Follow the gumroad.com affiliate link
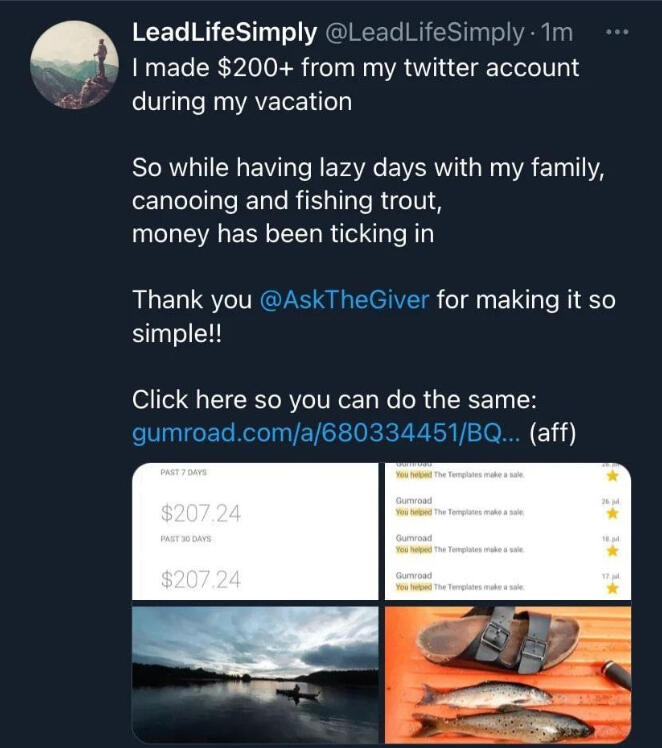This screenshot has height=748, width=662. pyautogui.click(x=324, y=434)
